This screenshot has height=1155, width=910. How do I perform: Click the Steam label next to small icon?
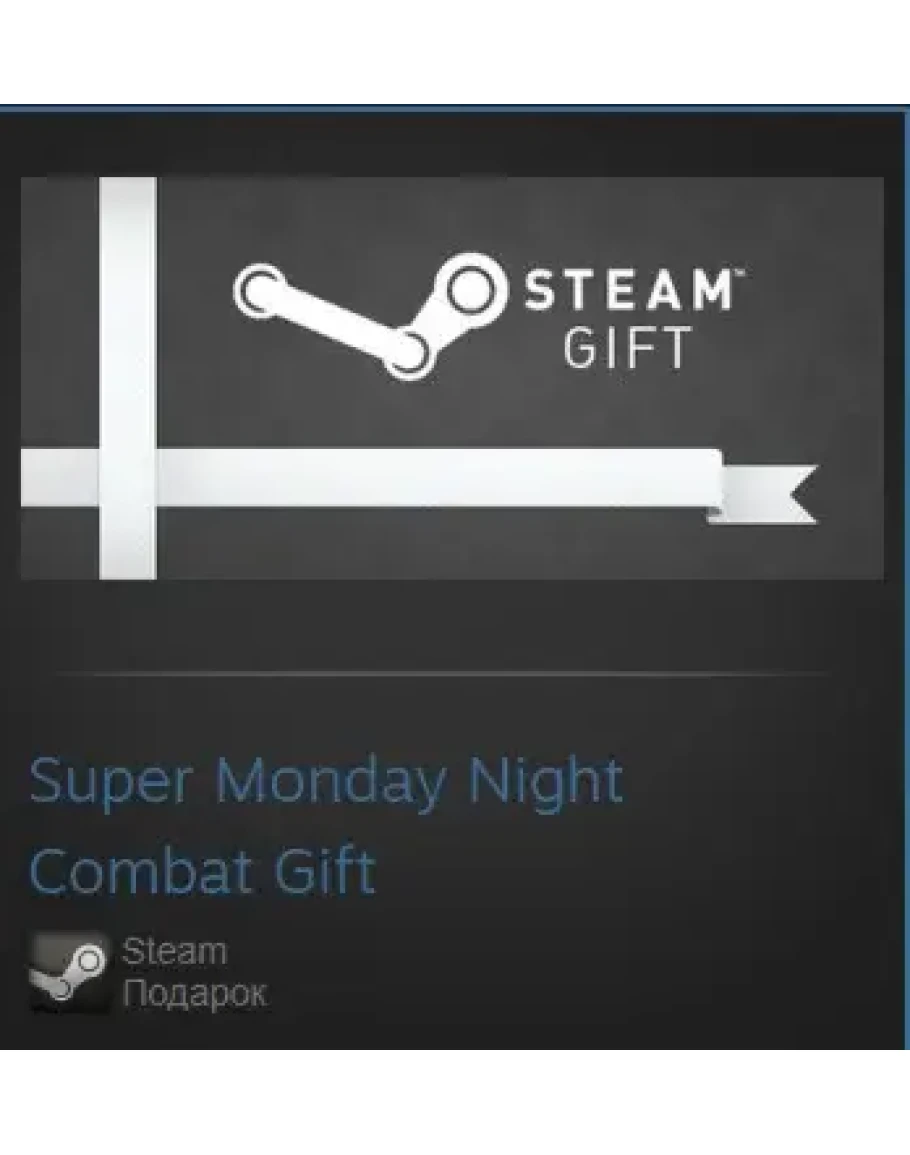click(x=175, y=951)
